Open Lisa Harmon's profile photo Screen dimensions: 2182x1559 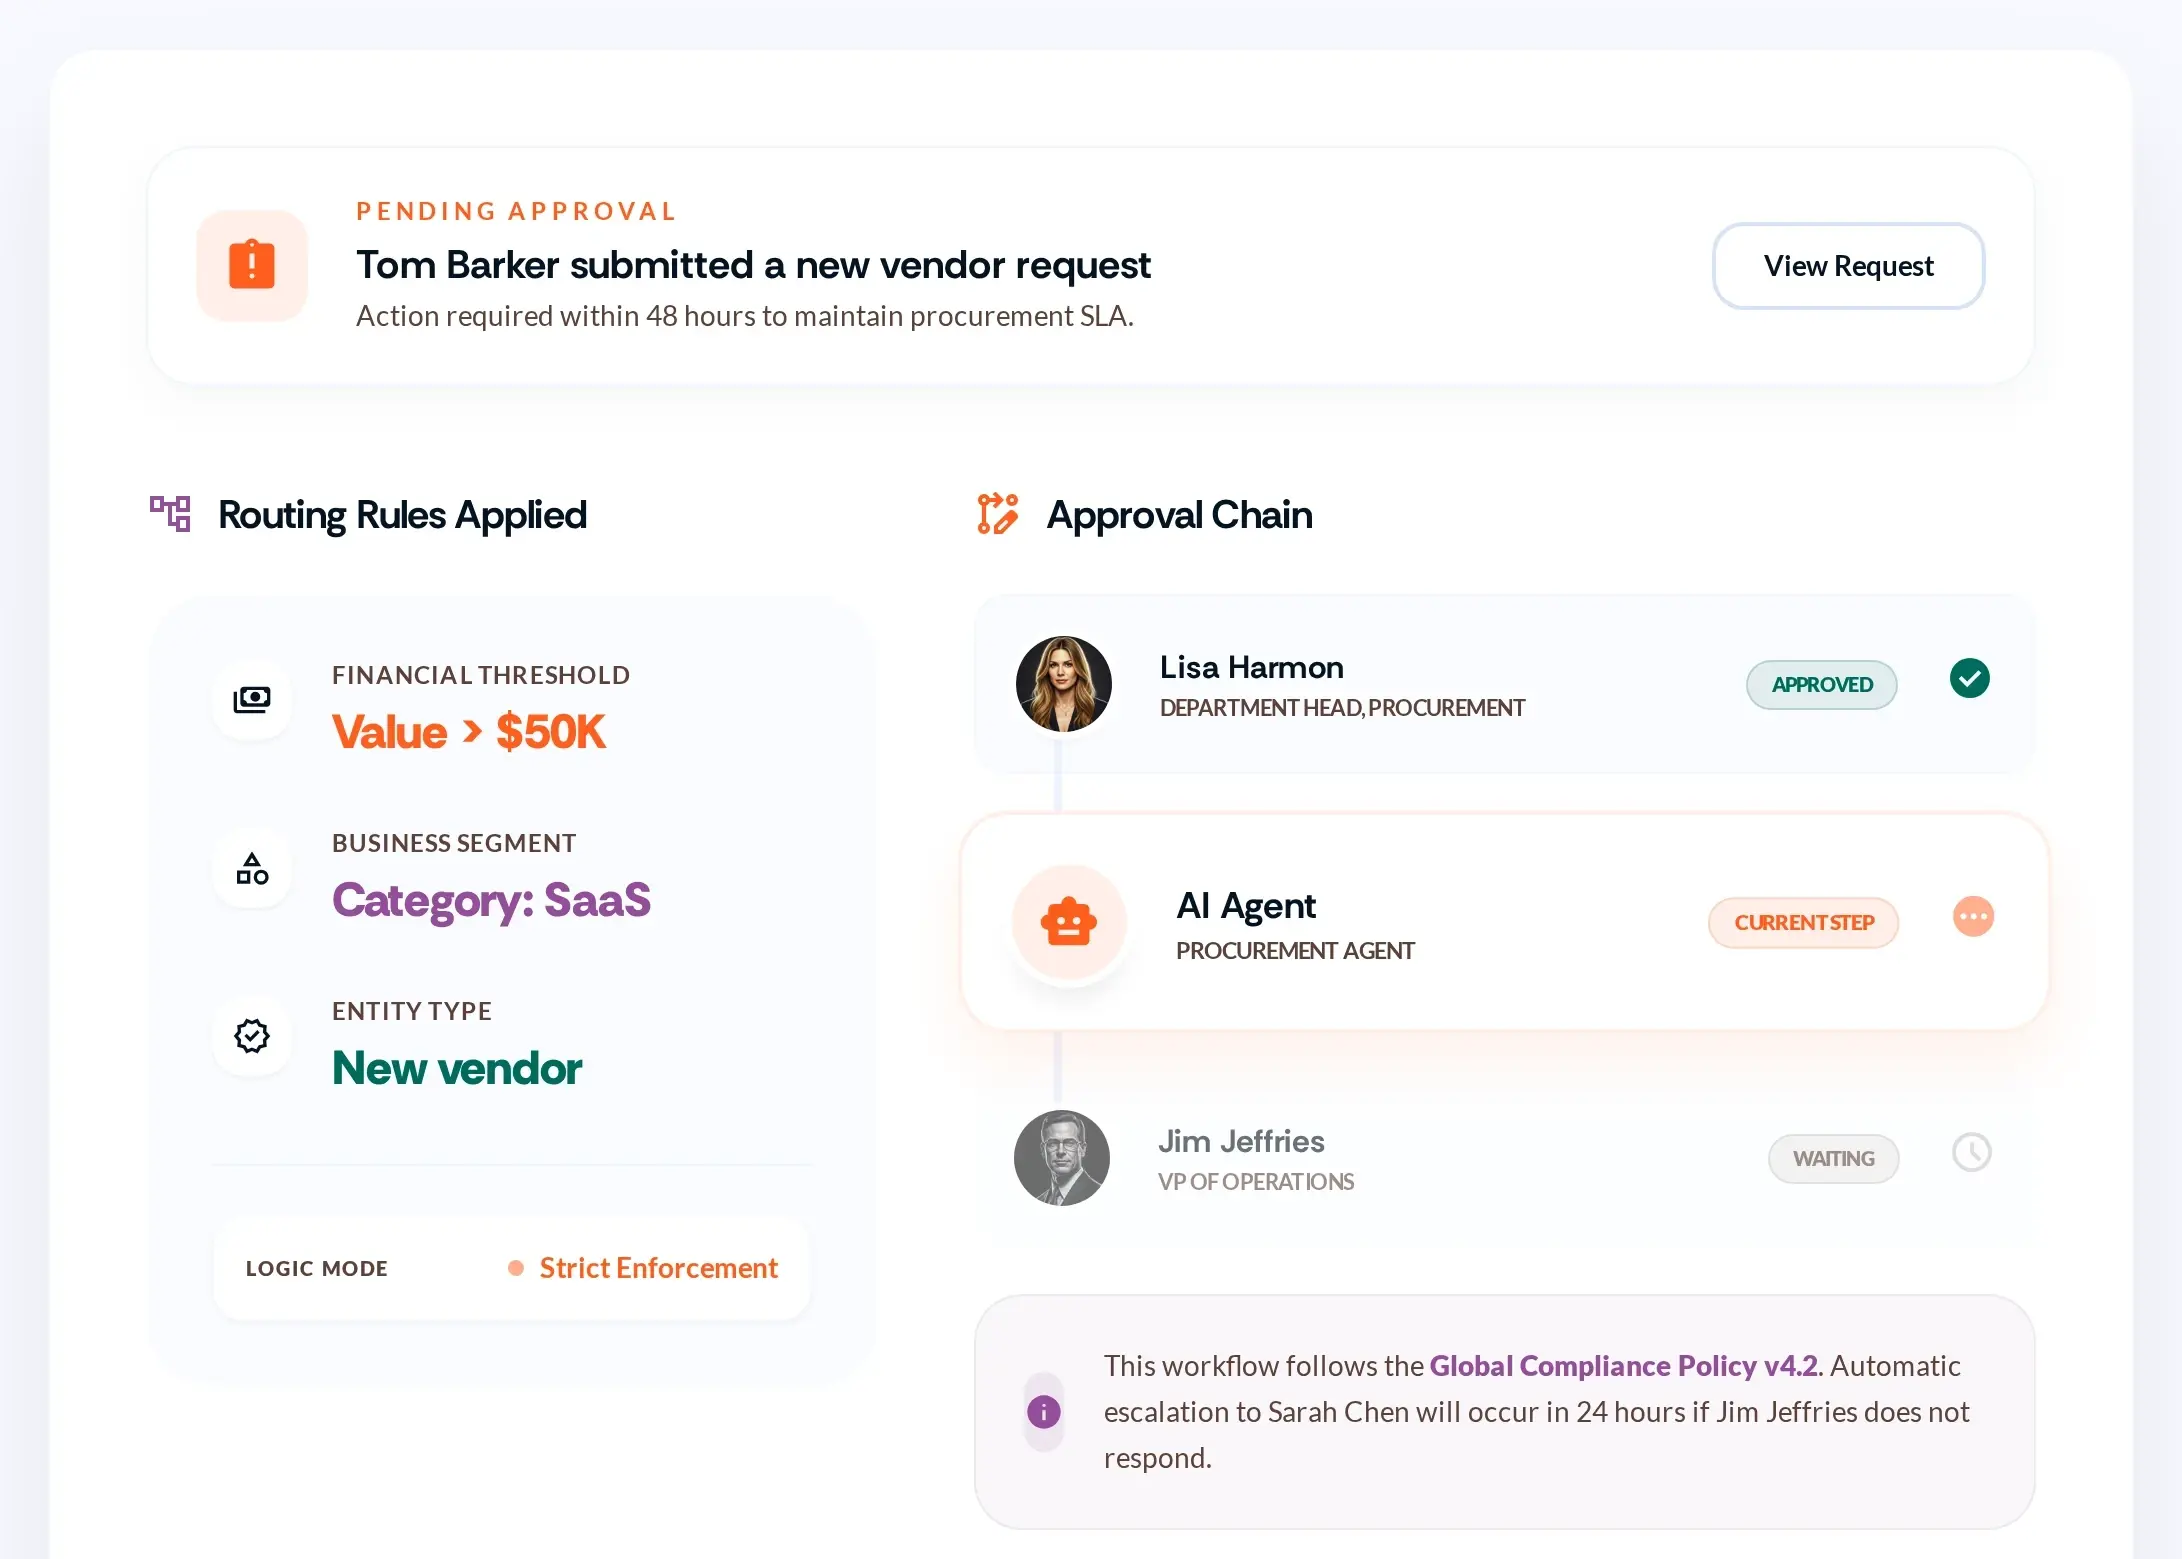(1063, 684)
